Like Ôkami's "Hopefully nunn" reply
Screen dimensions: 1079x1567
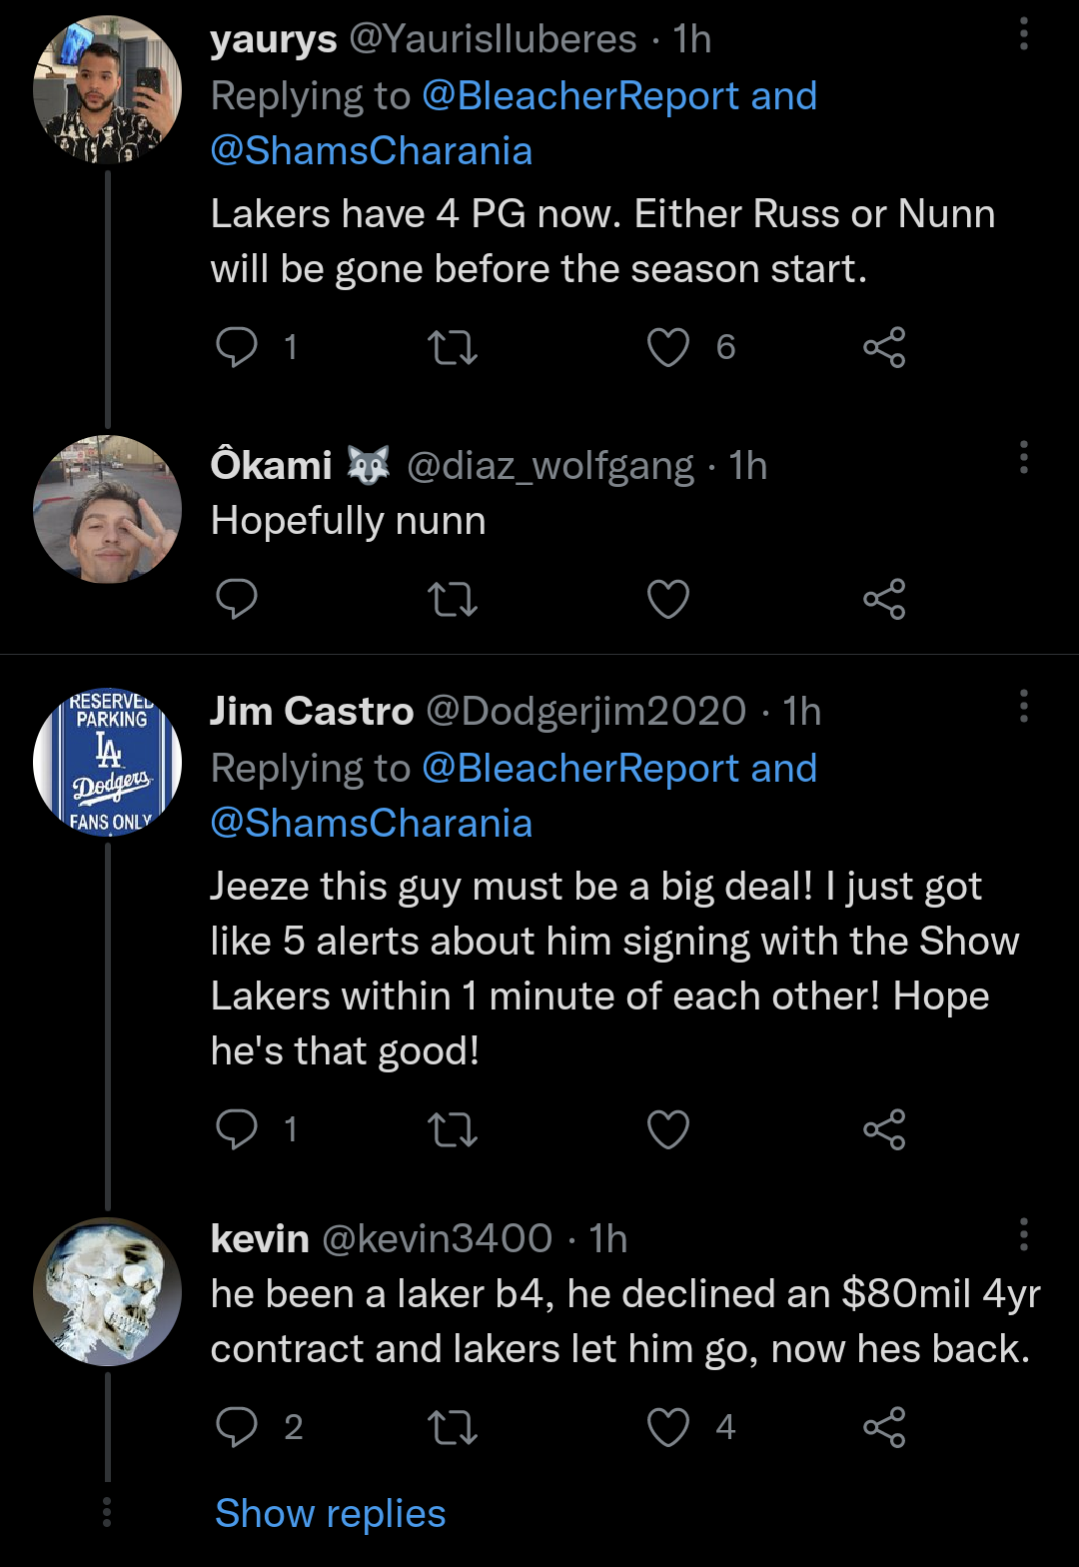pos(668,599)
